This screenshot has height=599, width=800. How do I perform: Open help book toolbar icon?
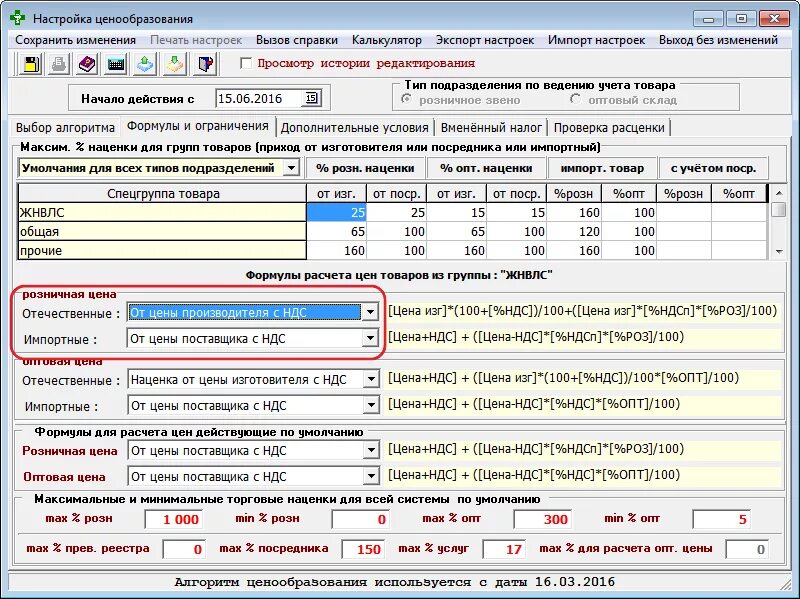coord(88,64)
